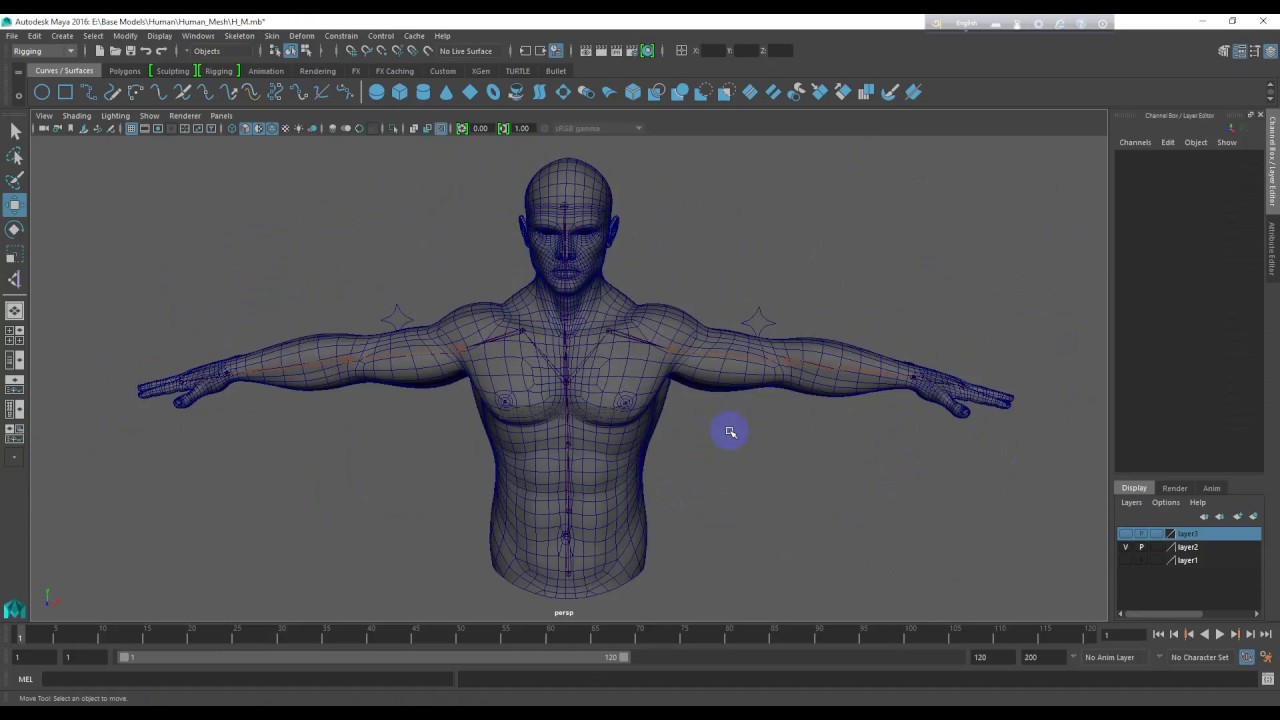The width and height of the screenshot is (1280, 720).
Task: Switch to the Rotate tool
Action: coord(15,229)
